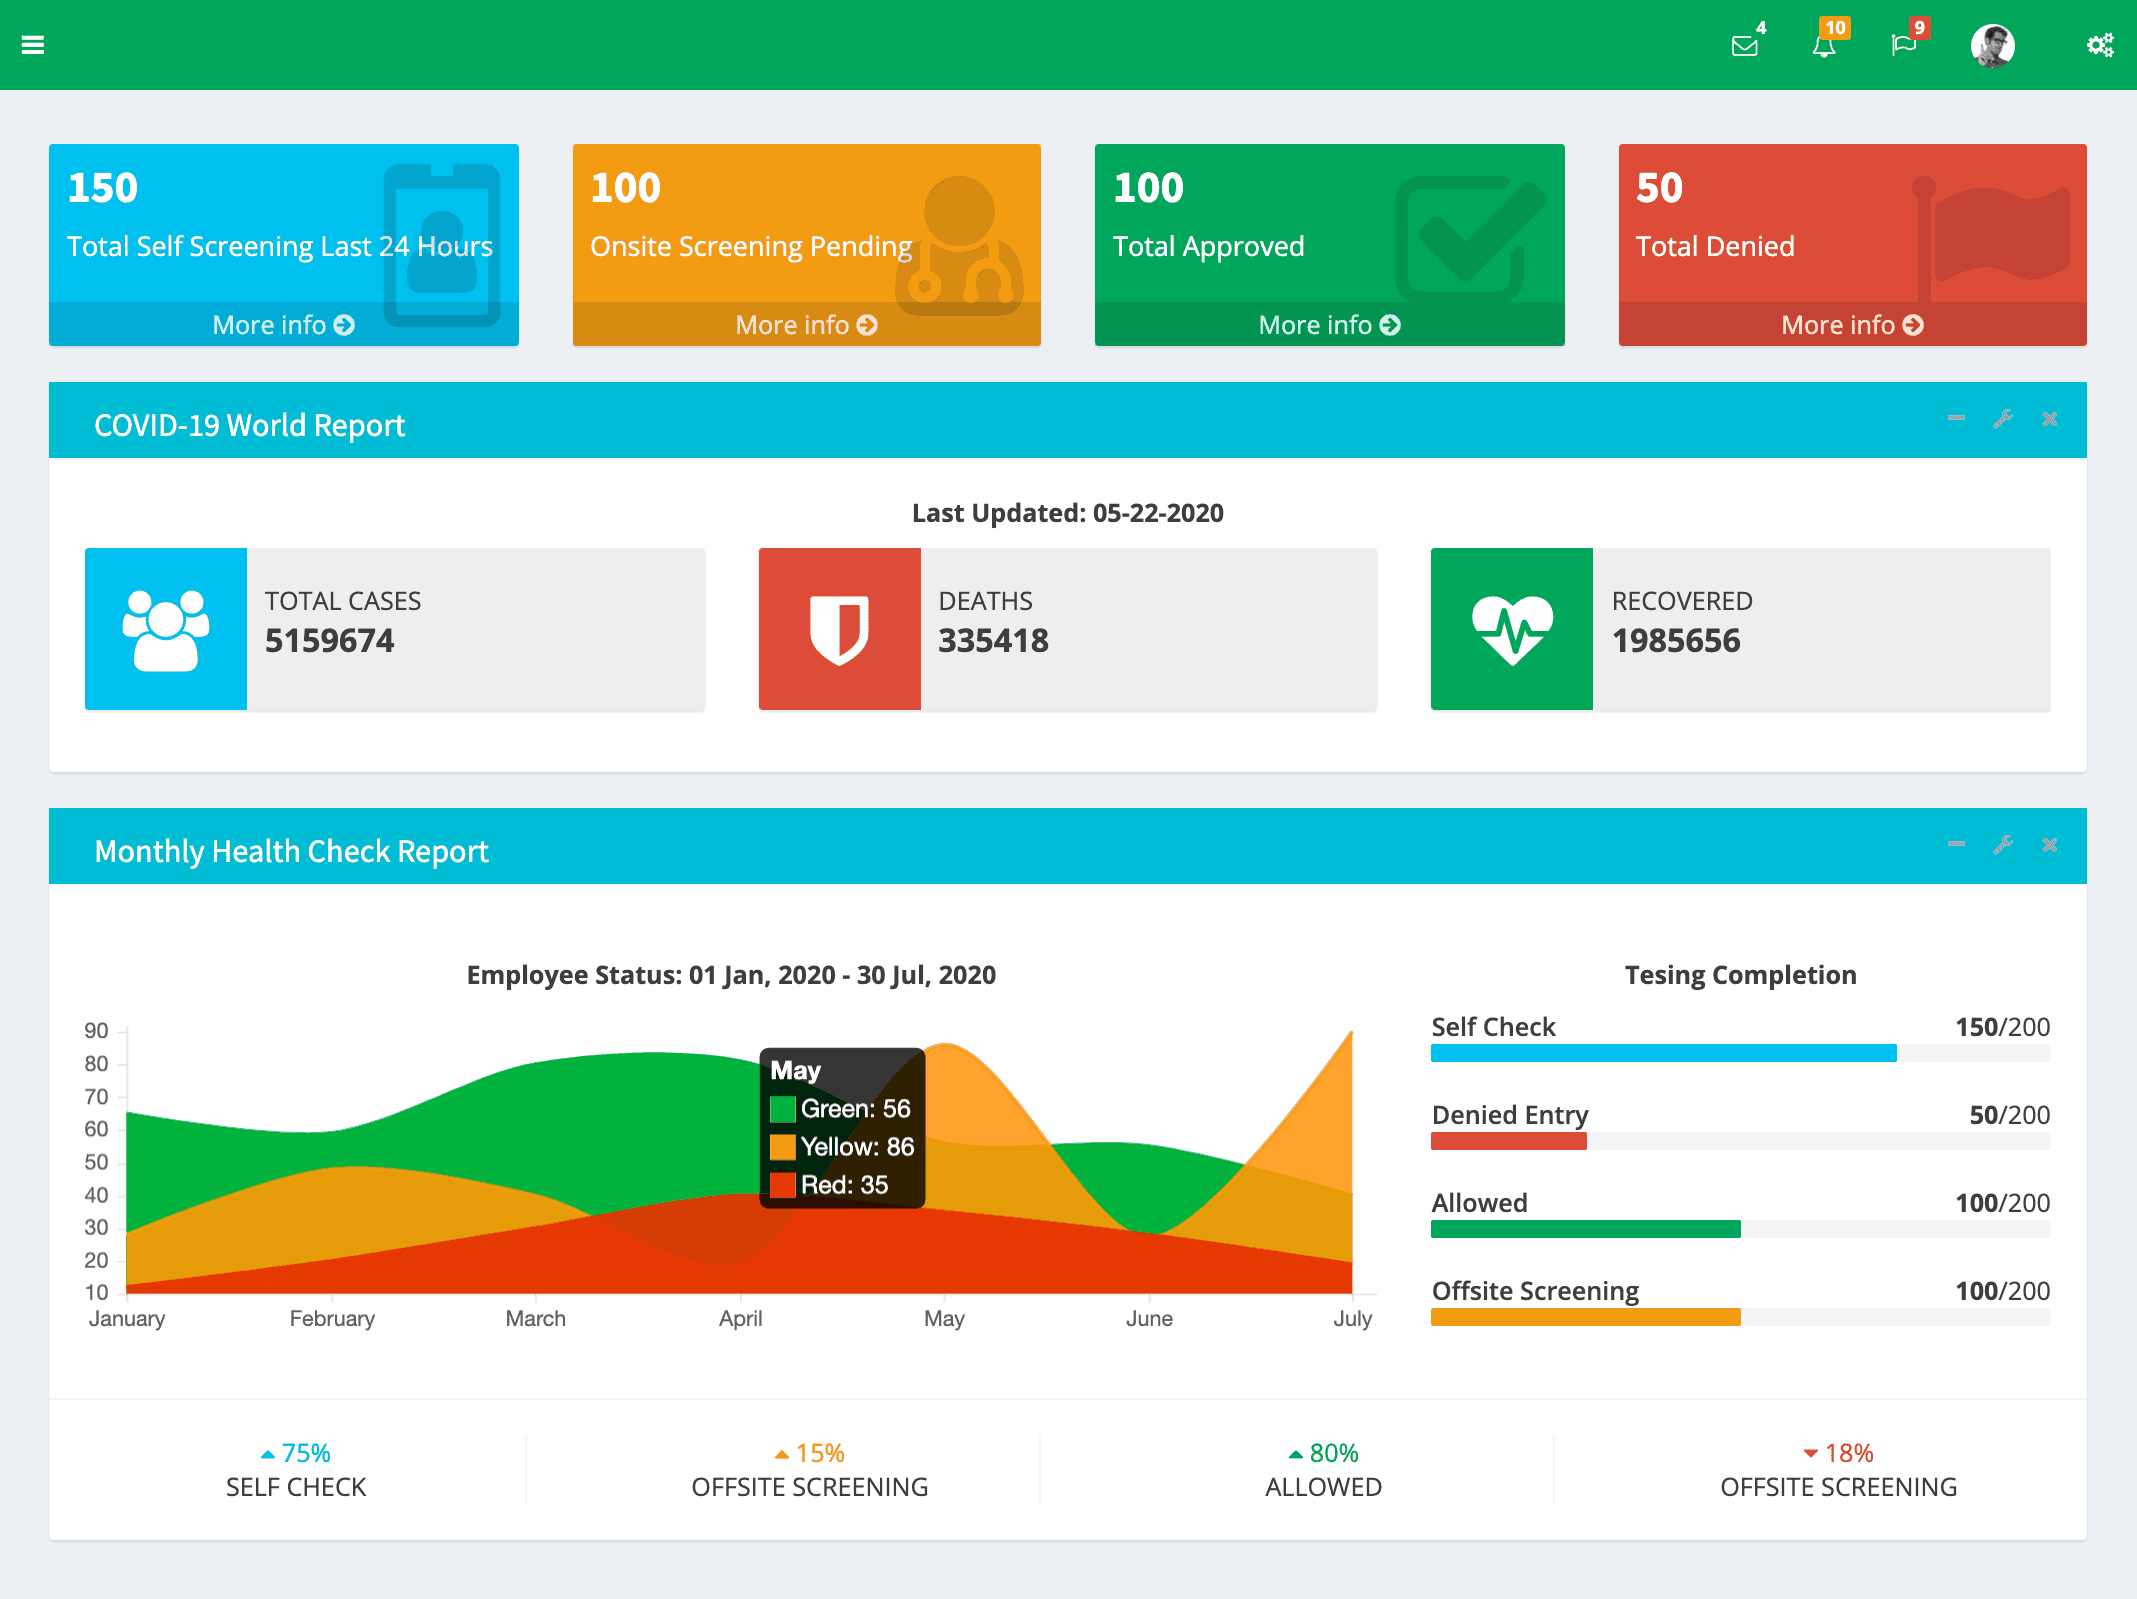Click the ALLOWED statistic label
2137x1599 pixels.
click(x=1323, y=1487)
